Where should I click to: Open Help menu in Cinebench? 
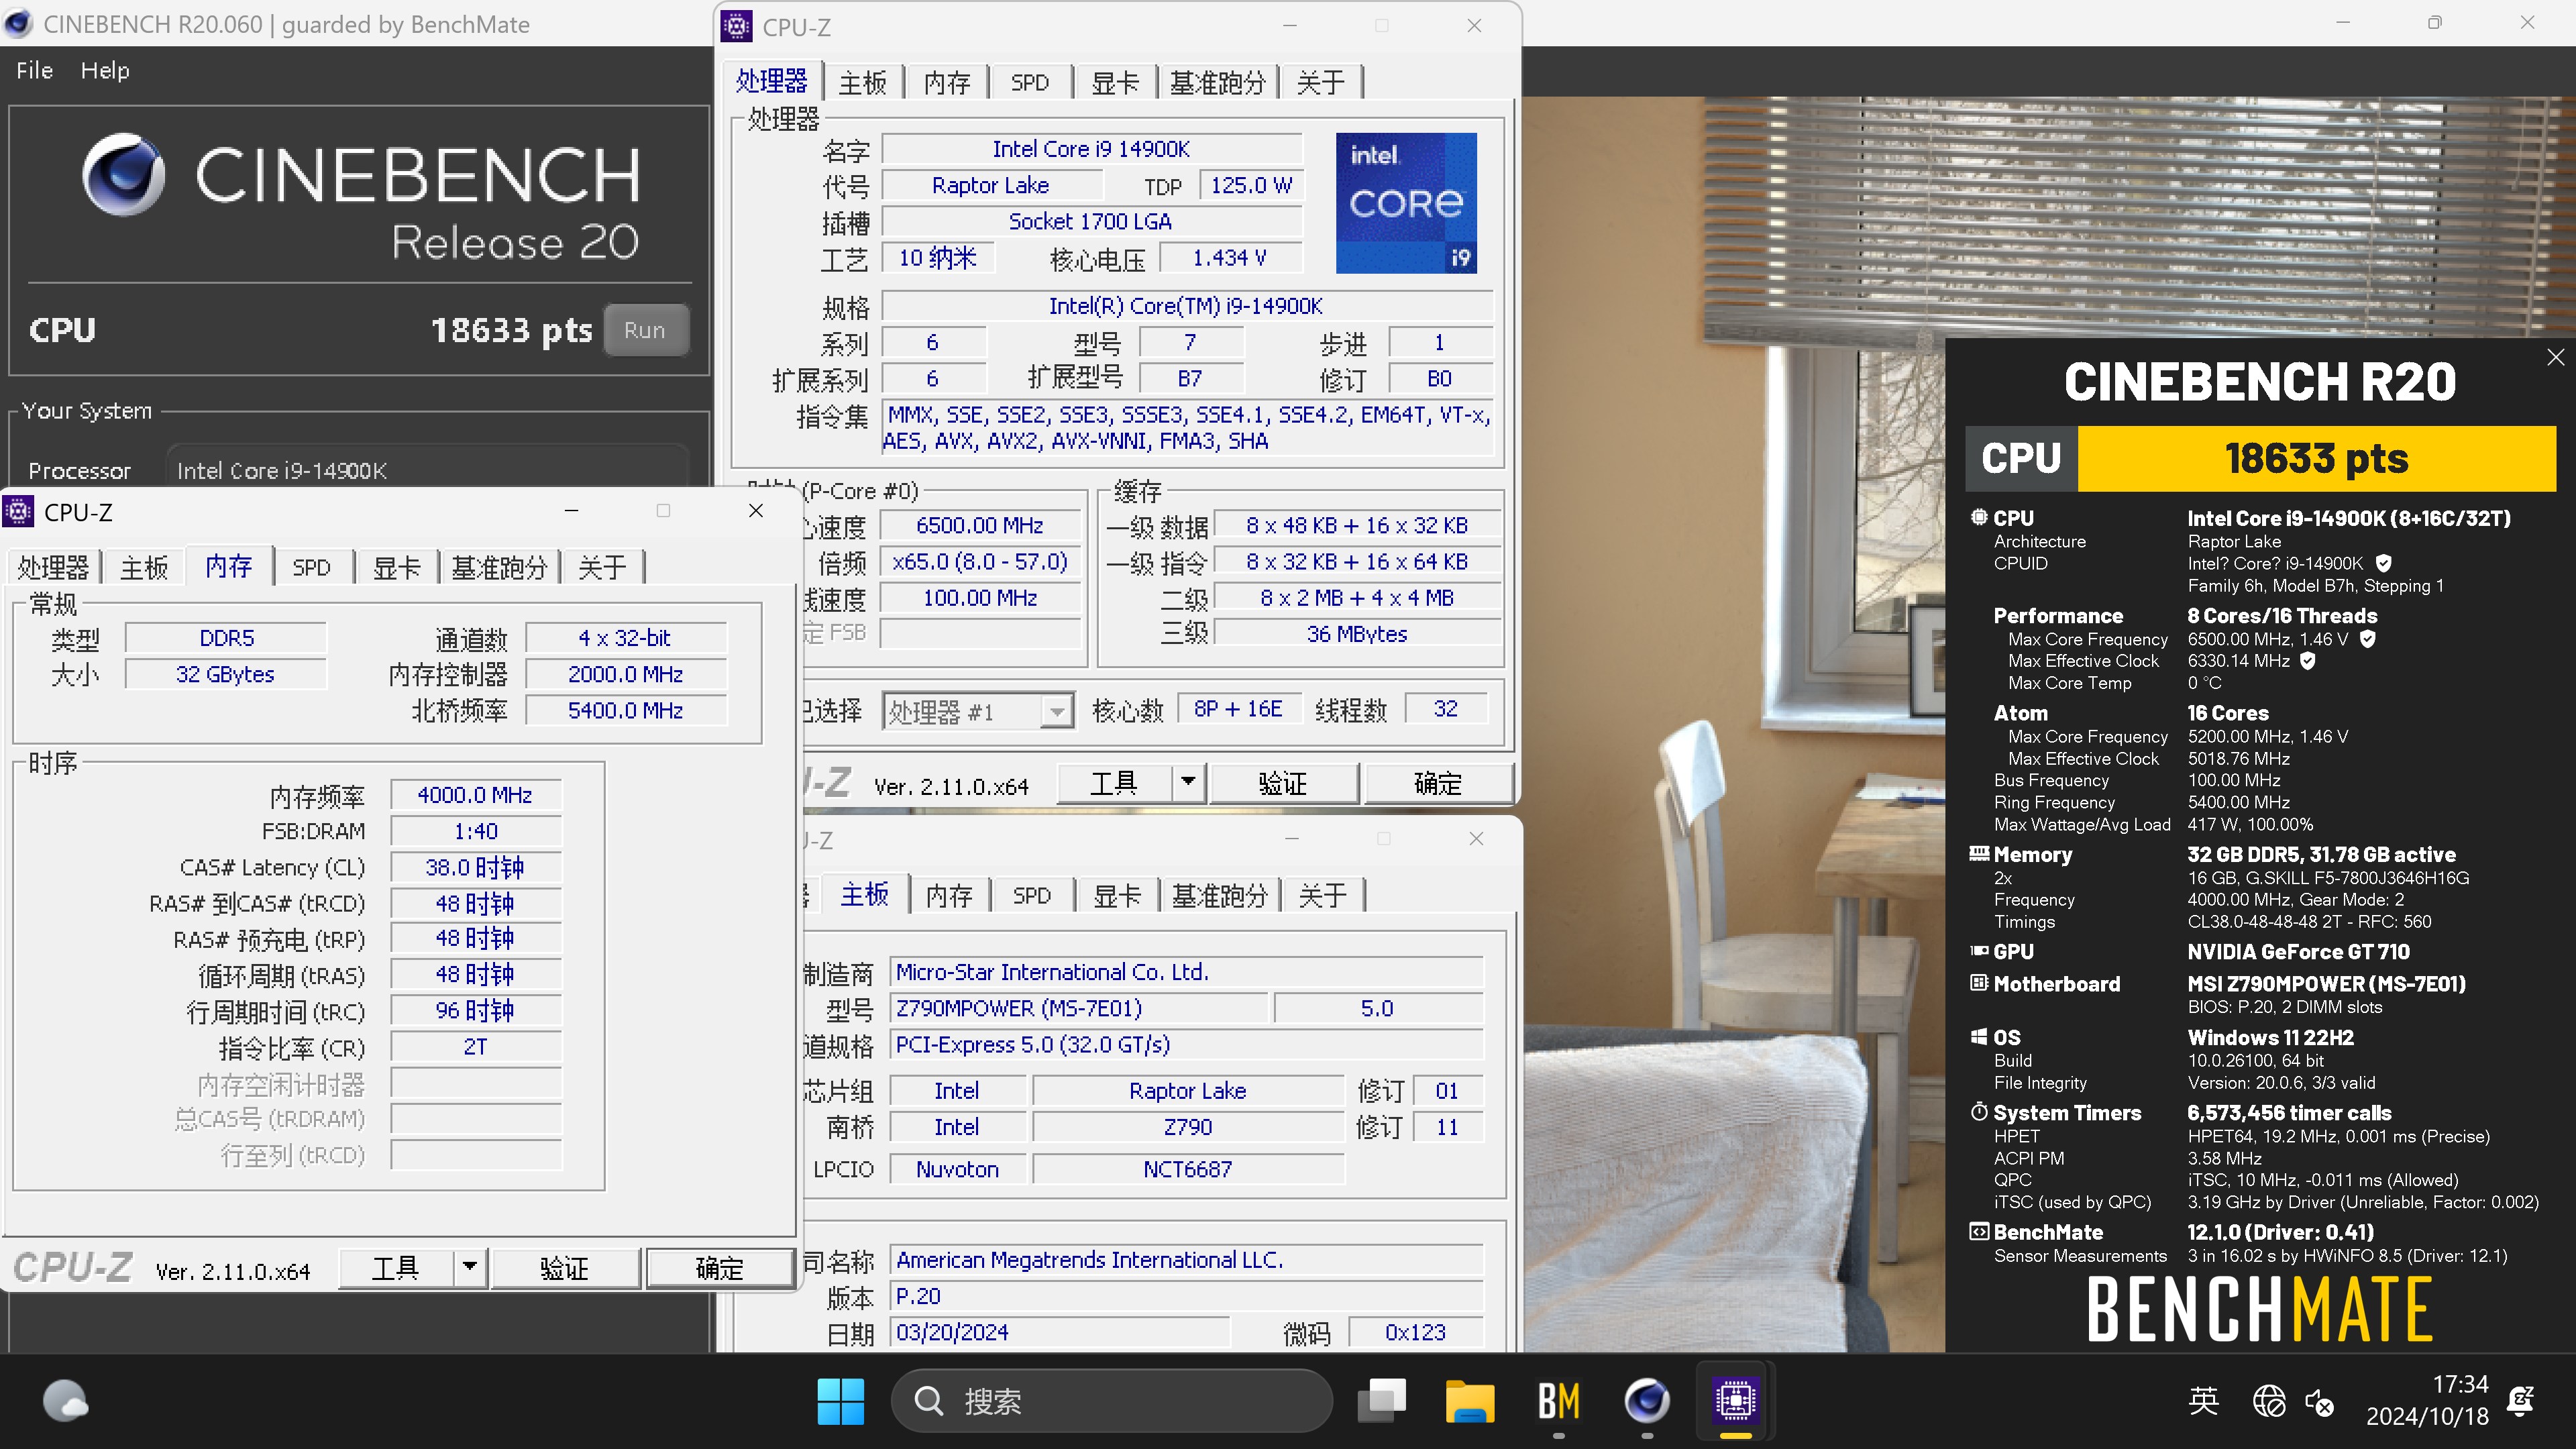[105, 70]
